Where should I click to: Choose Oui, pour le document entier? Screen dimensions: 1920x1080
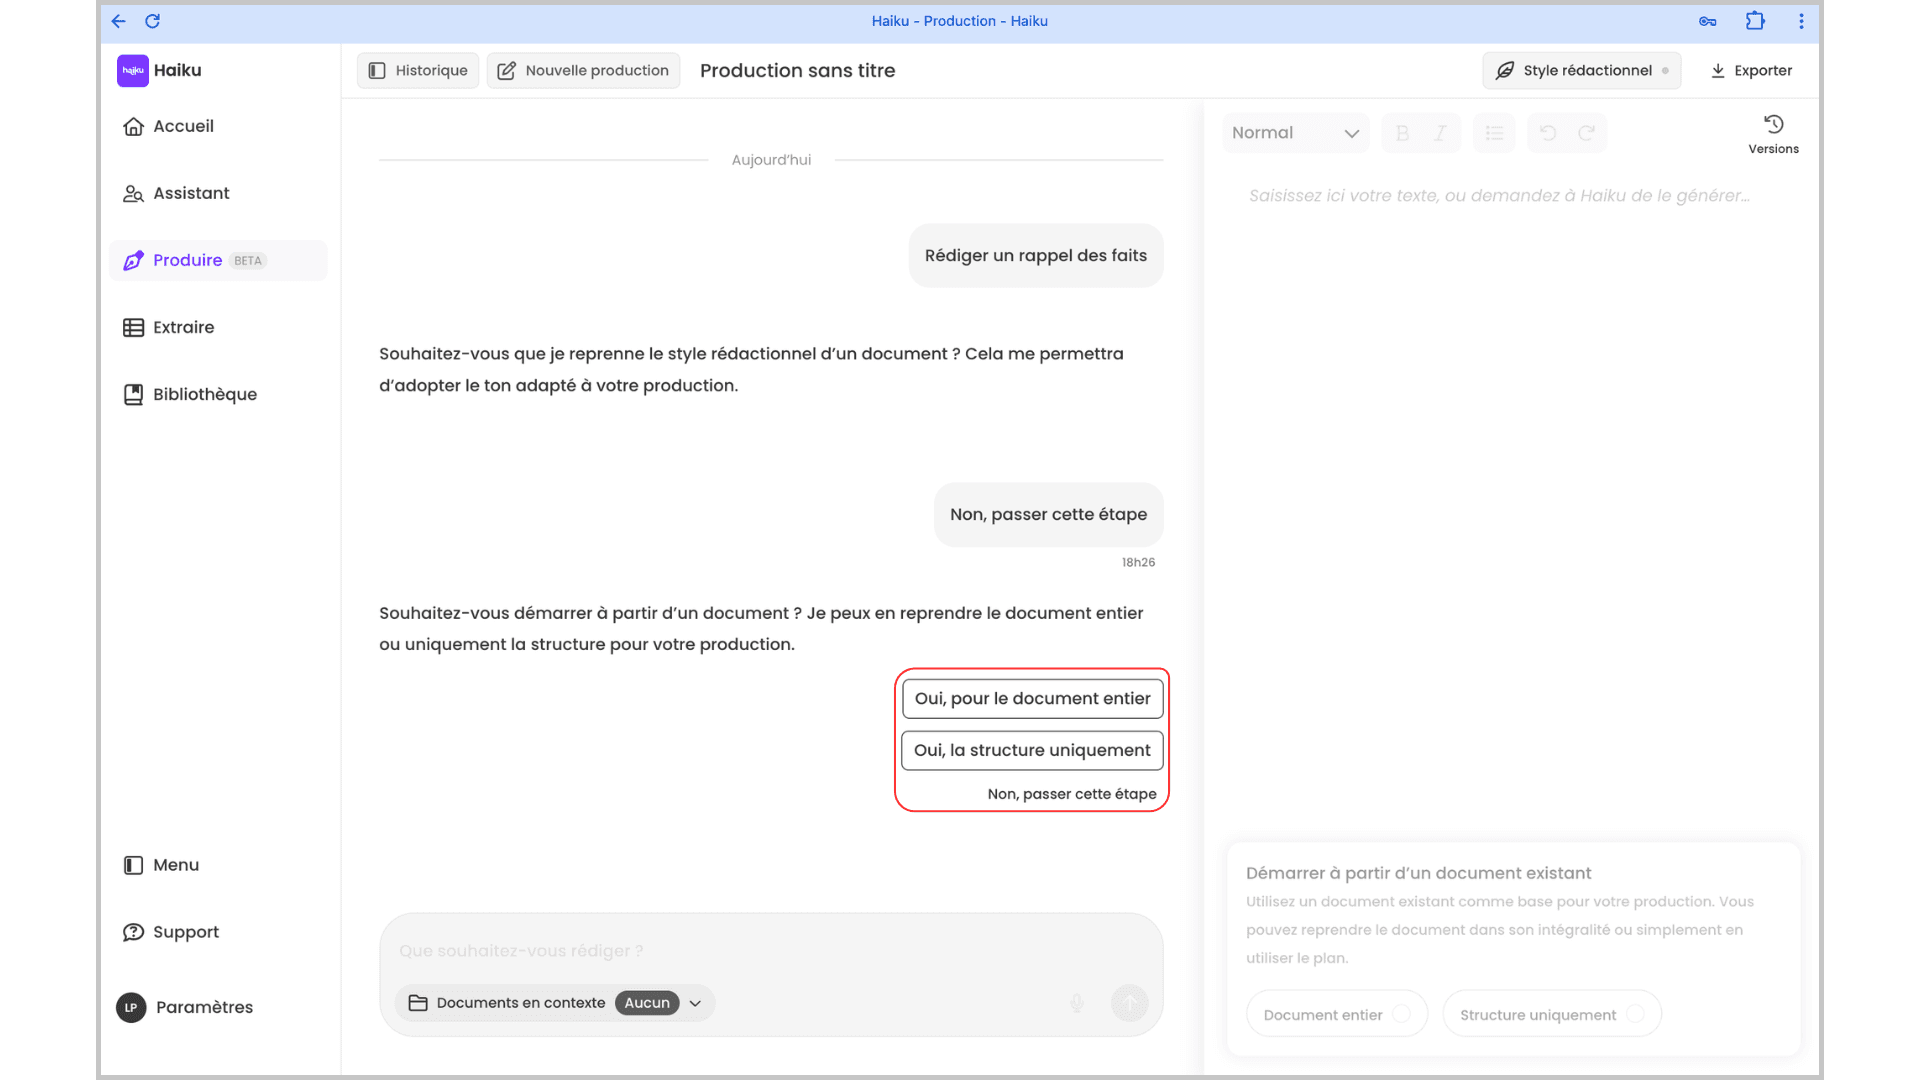click(1032, 698)
